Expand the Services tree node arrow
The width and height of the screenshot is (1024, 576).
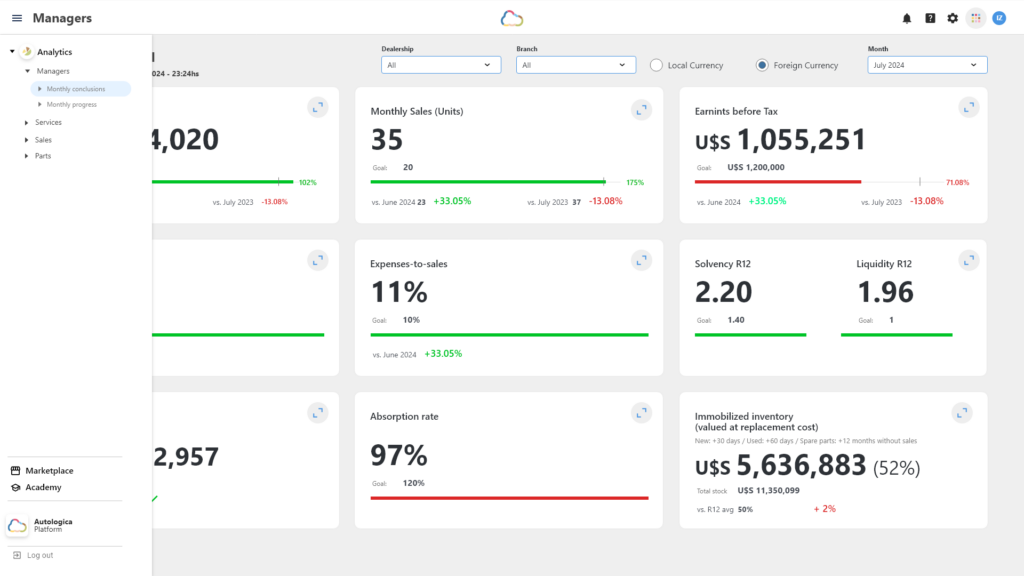pyautogui.click(x=26, y=122)
